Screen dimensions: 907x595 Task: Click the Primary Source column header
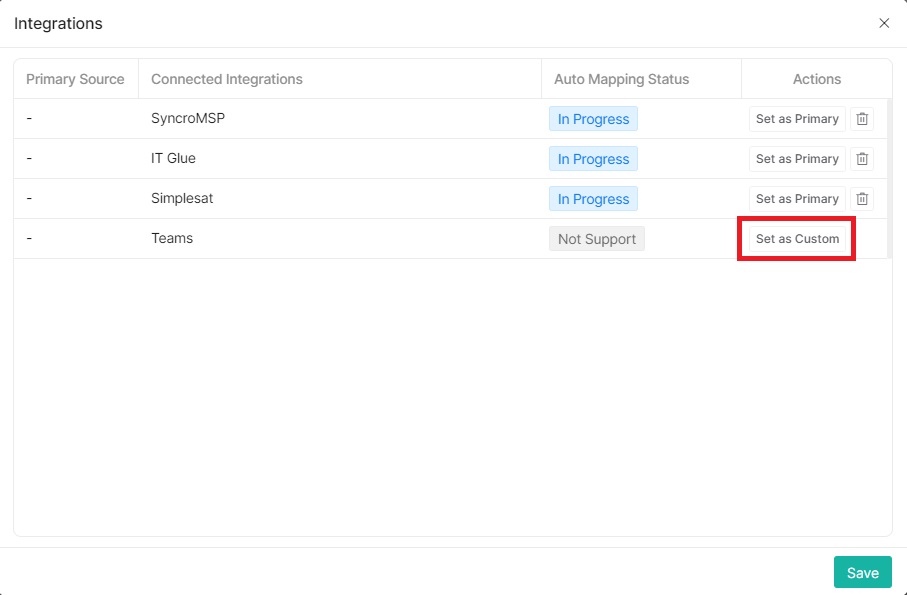pyautogui.click(x=75, y=79)
